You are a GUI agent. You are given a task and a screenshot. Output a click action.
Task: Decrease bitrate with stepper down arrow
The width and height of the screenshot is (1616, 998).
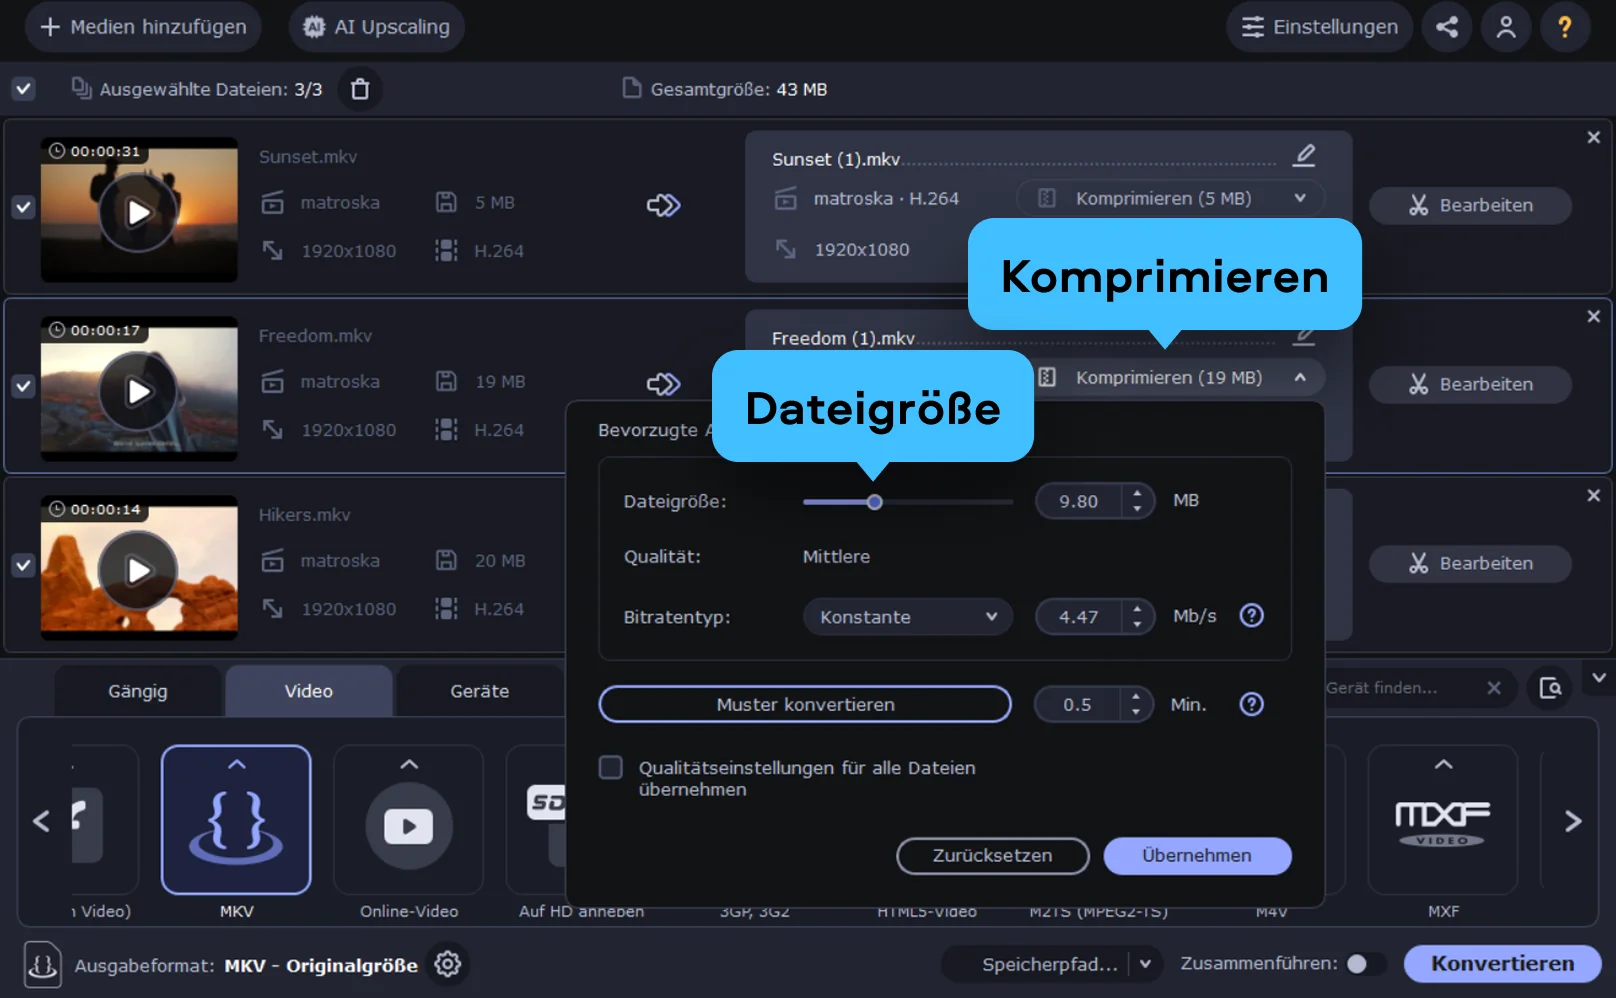(x=1137, y=625)
